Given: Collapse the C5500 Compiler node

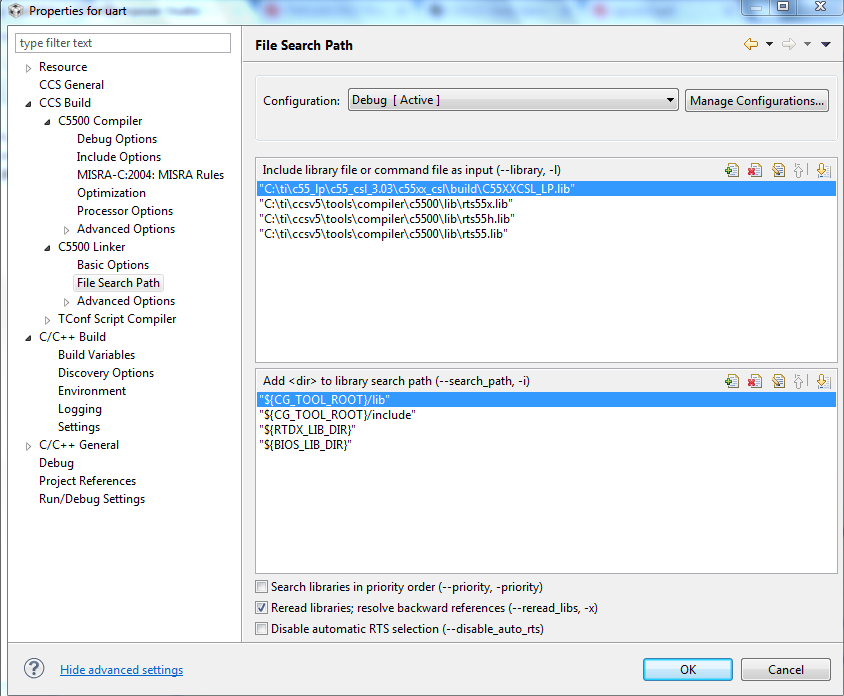Looking at the screenshot, I should click(x=47, y=122).
